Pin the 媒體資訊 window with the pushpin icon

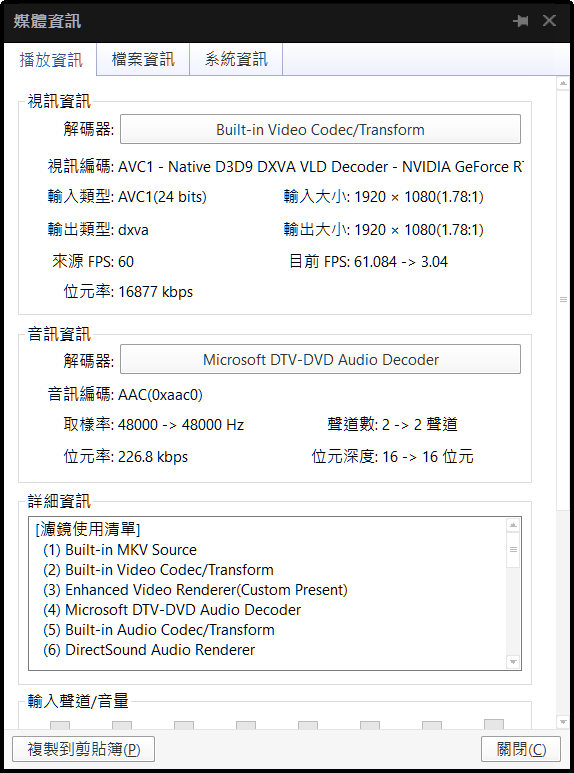point(520,21)
